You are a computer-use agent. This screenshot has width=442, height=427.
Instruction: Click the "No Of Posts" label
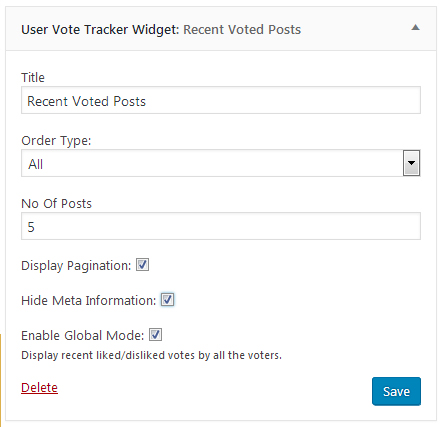tap(56, 204)
